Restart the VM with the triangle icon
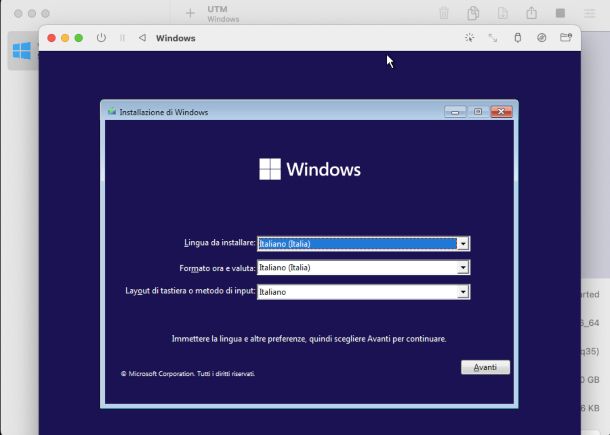This screenshot has height=435, width=610. pos(142,38)
